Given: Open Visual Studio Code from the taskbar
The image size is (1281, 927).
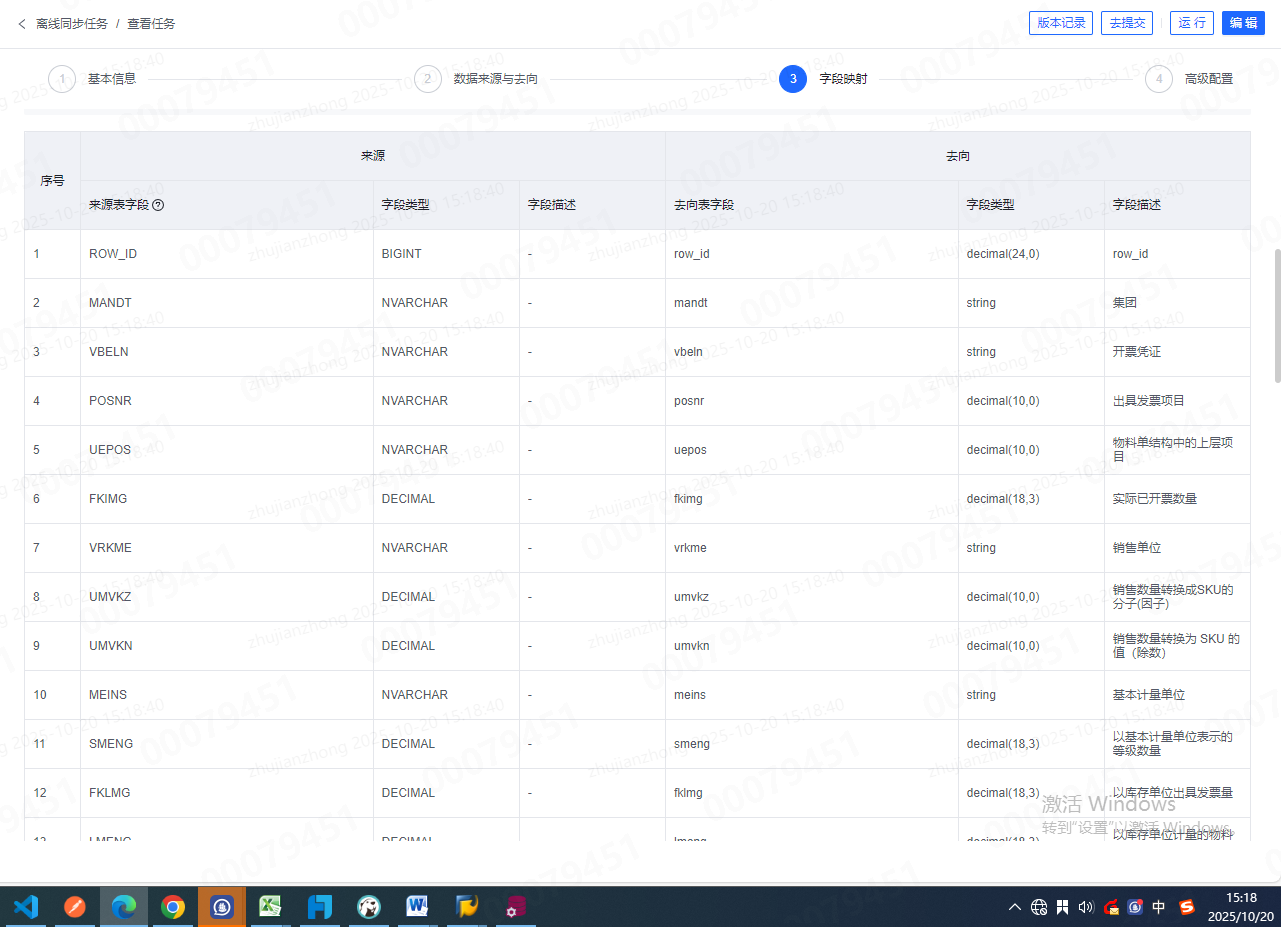Looking at the screenshot, I should pyautogui.click(x=26, y=907).
